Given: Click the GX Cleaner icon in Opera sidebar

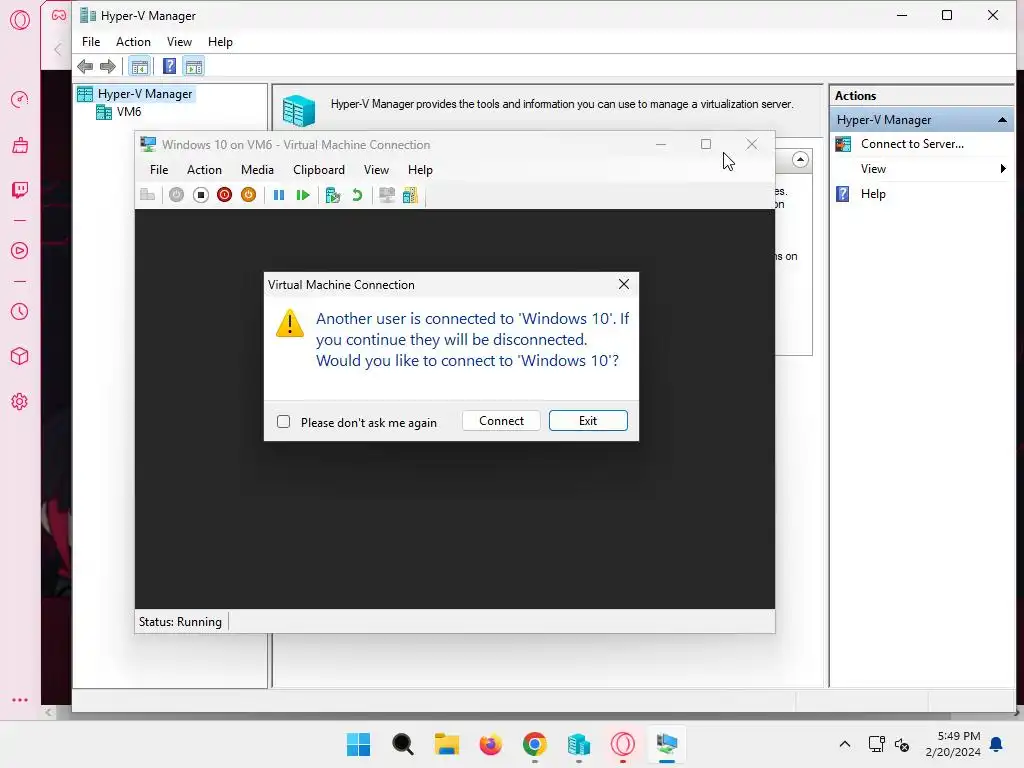Looking at the screenshot, I should 20,145.
